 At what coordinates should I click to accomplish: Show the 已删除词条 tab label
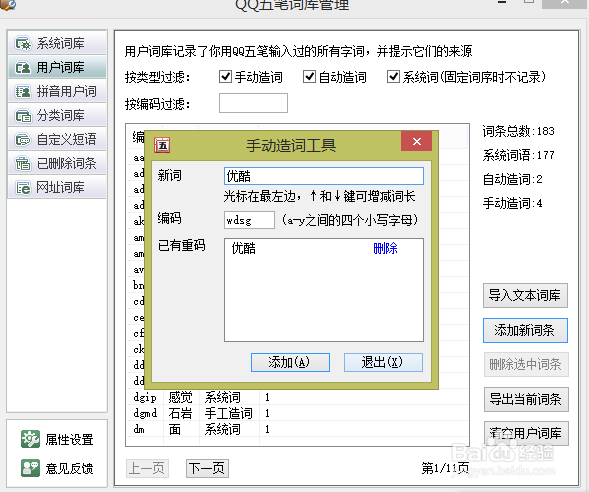tap(66, 164)
